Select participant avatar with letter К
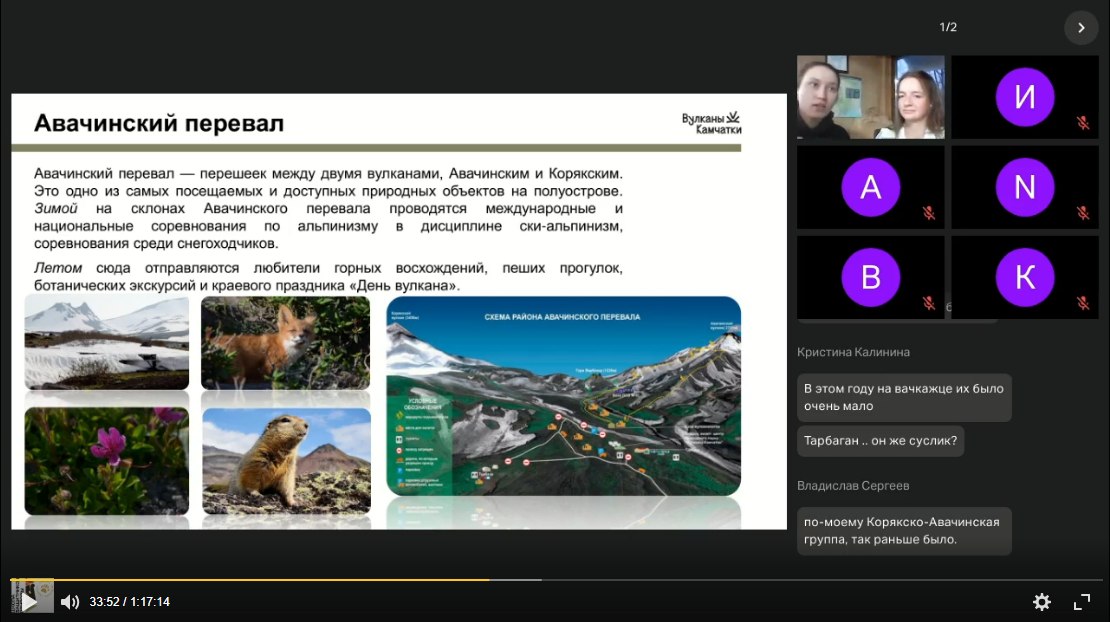This screenshot has width=1110, height=622. pos(1024,277)
